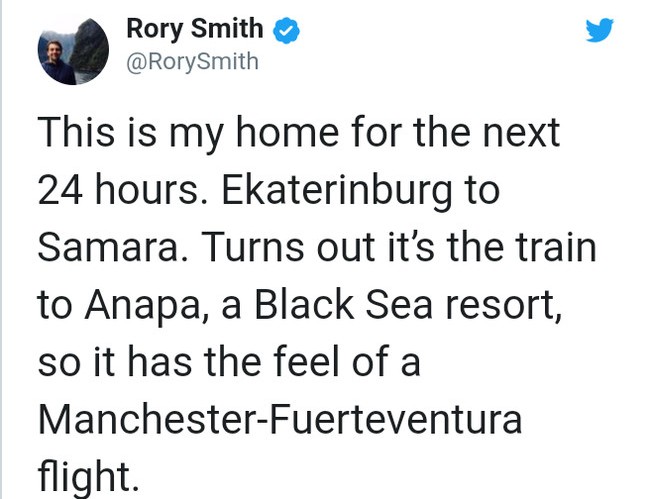Screen dimensions: 650x499
Task: Click the word Anapa in the tweet
Action: coord(146,305)
